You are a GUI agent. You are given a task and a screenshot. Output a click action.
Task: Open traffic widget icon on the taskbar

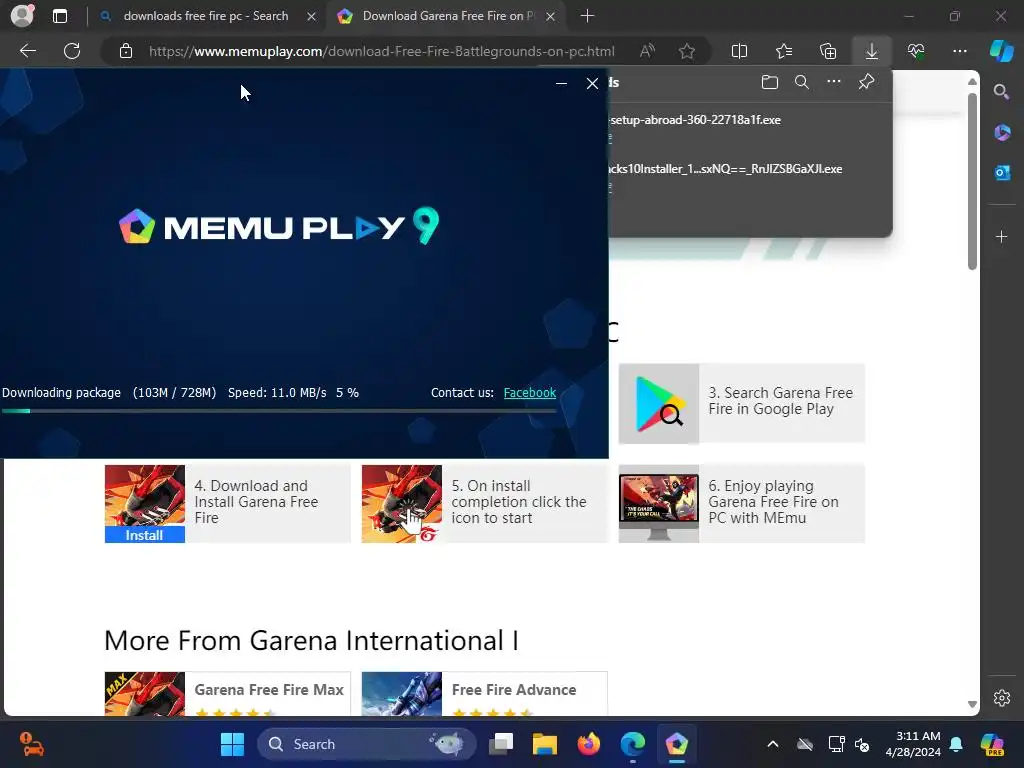[x=31, y=744]
